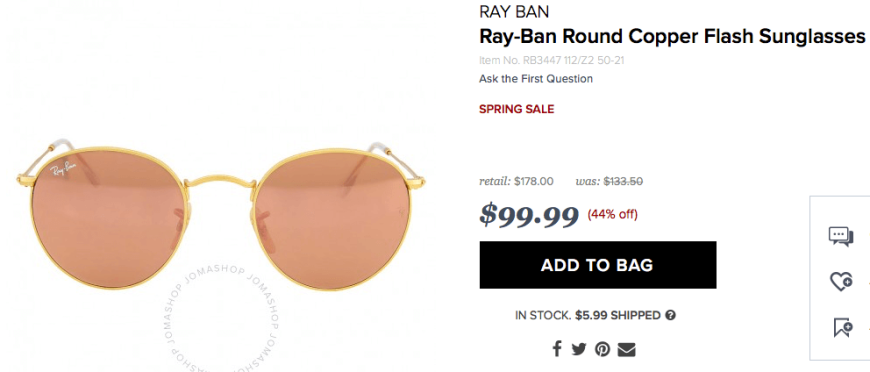Open the Ask the First Question link
870x372 pixels.
click(x=535, y=79)
